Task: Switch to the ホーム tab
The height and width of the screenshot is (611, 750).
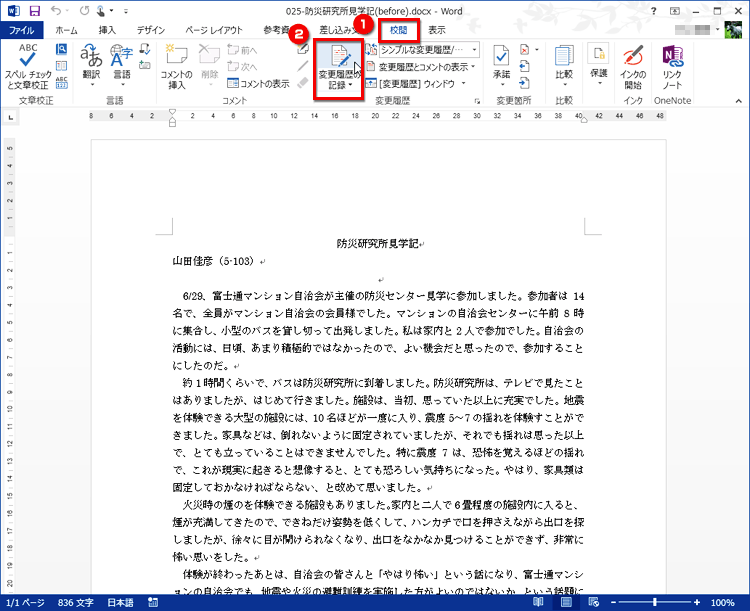Action: [x=66, y=30]
